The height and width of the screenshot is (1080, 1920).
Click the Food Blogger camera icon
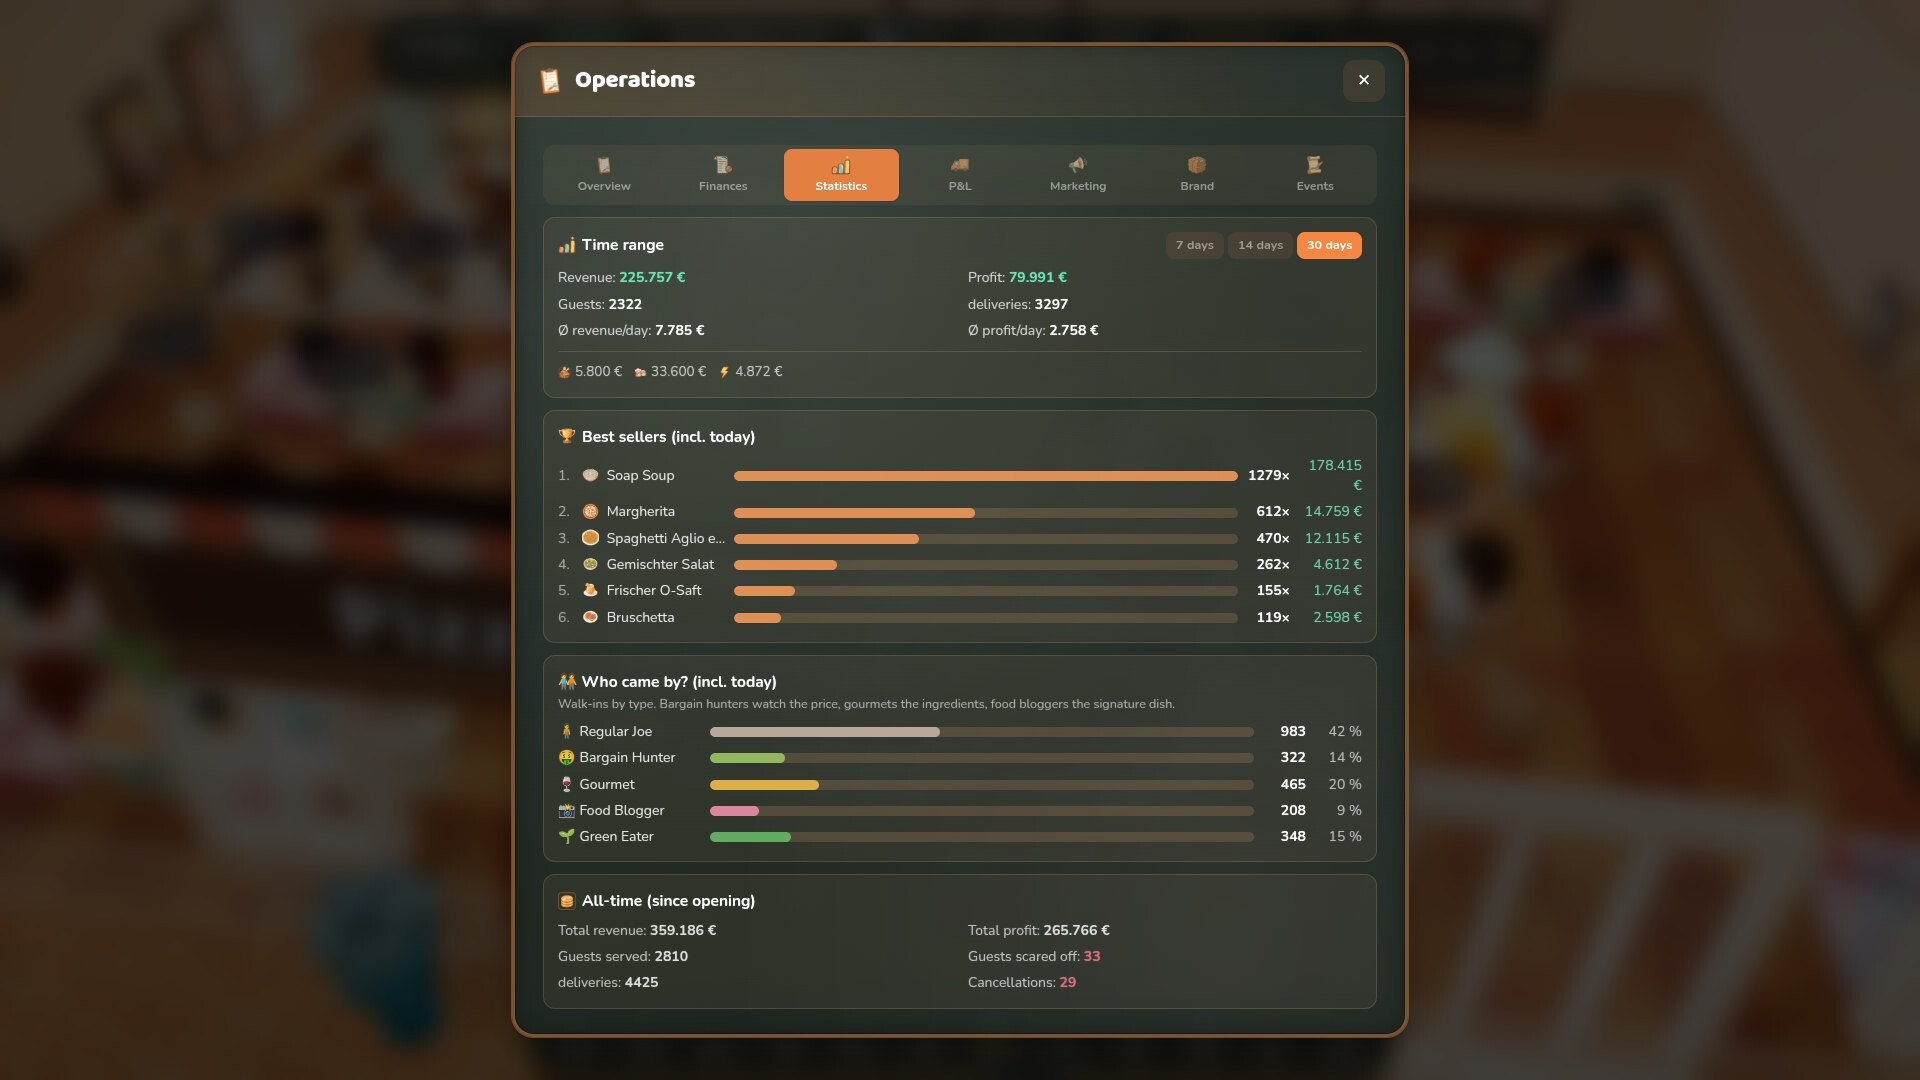(x=567, y=810)
